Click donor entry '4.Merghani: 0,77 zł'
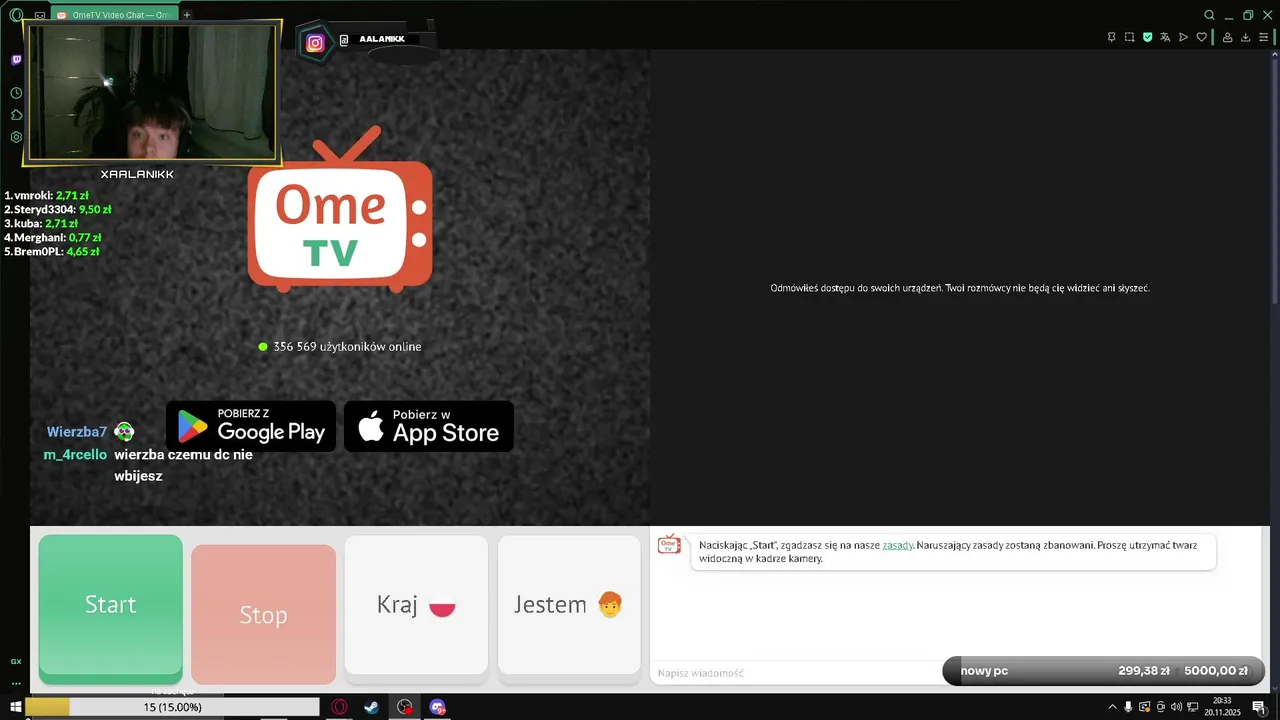Screen dimensions: 1280x720 53,238
